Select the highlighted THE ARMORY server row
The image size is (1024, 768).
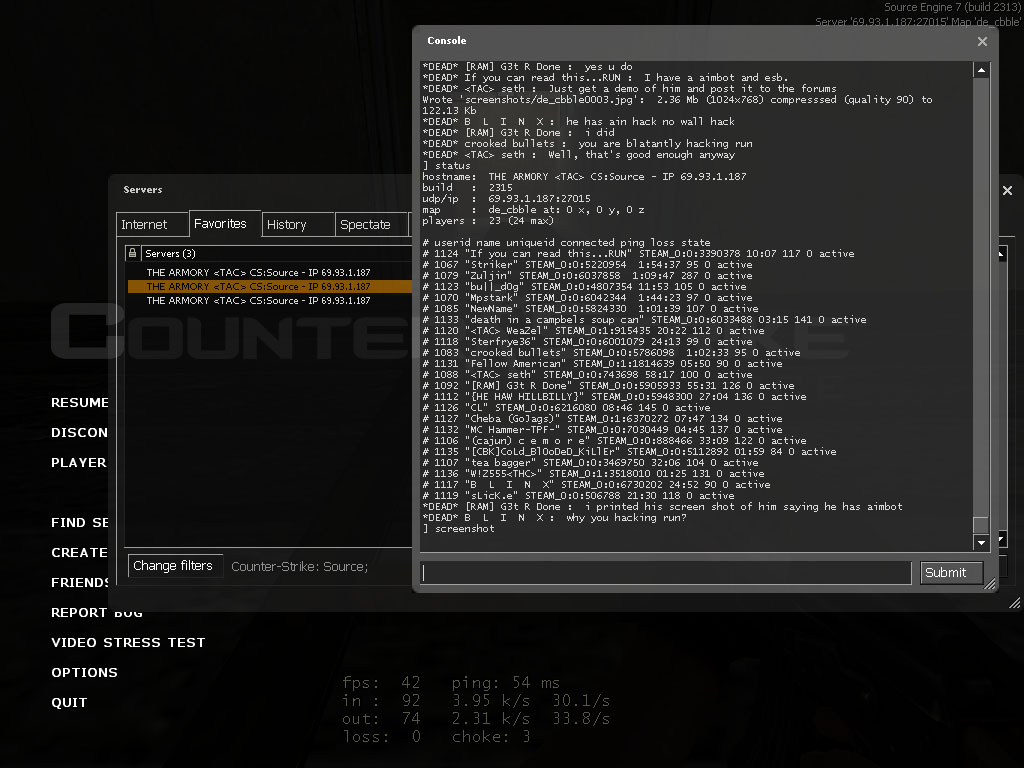point(258,286)
